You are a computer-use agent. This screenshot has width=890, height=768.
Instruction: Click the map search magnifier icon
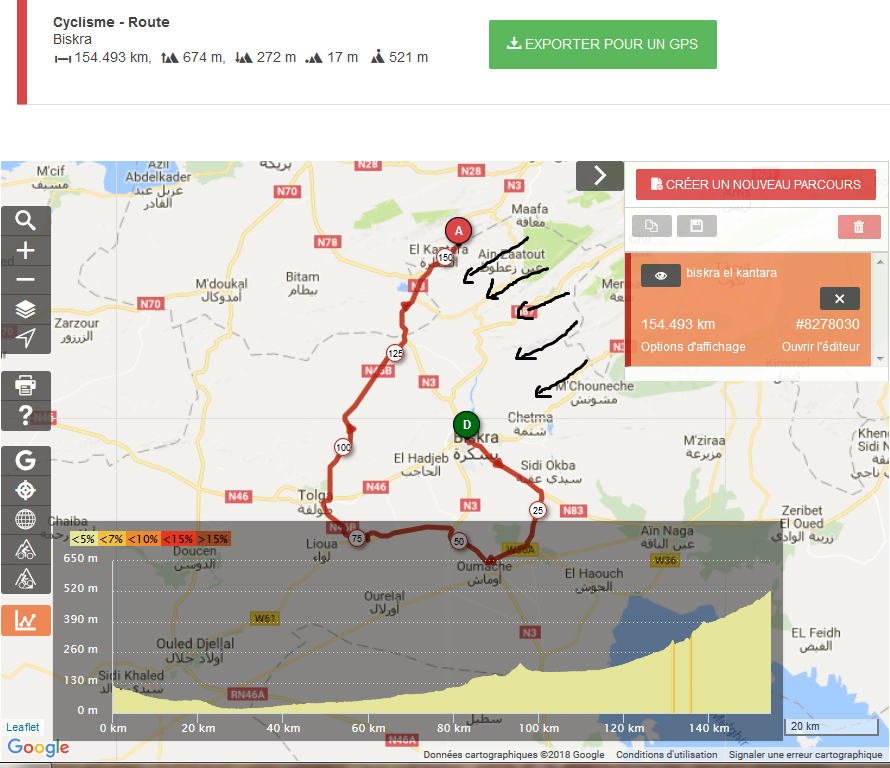pos(26,220)
